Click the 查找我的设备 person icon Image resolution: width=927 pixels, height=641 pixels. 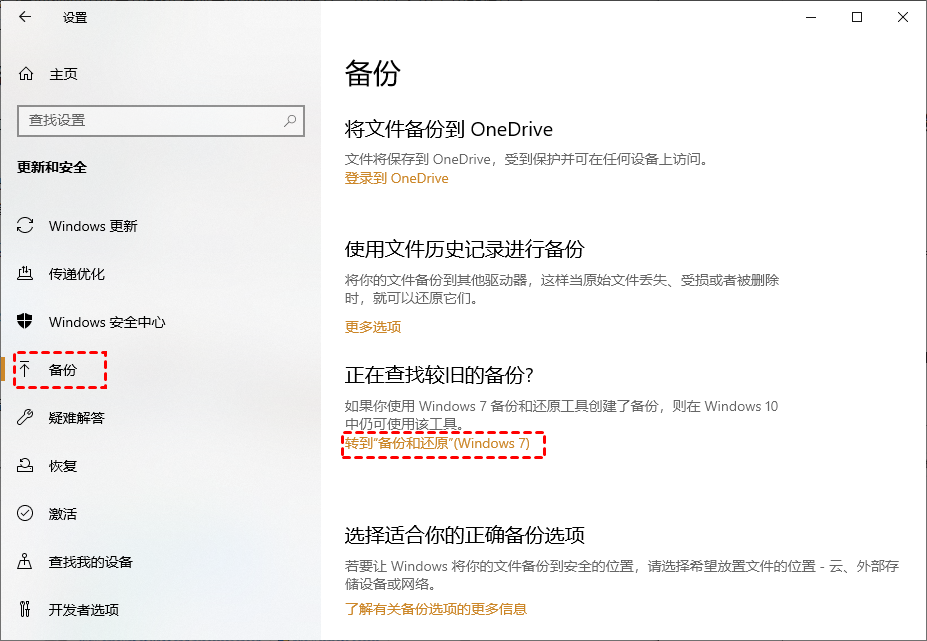tap(25, 561)
